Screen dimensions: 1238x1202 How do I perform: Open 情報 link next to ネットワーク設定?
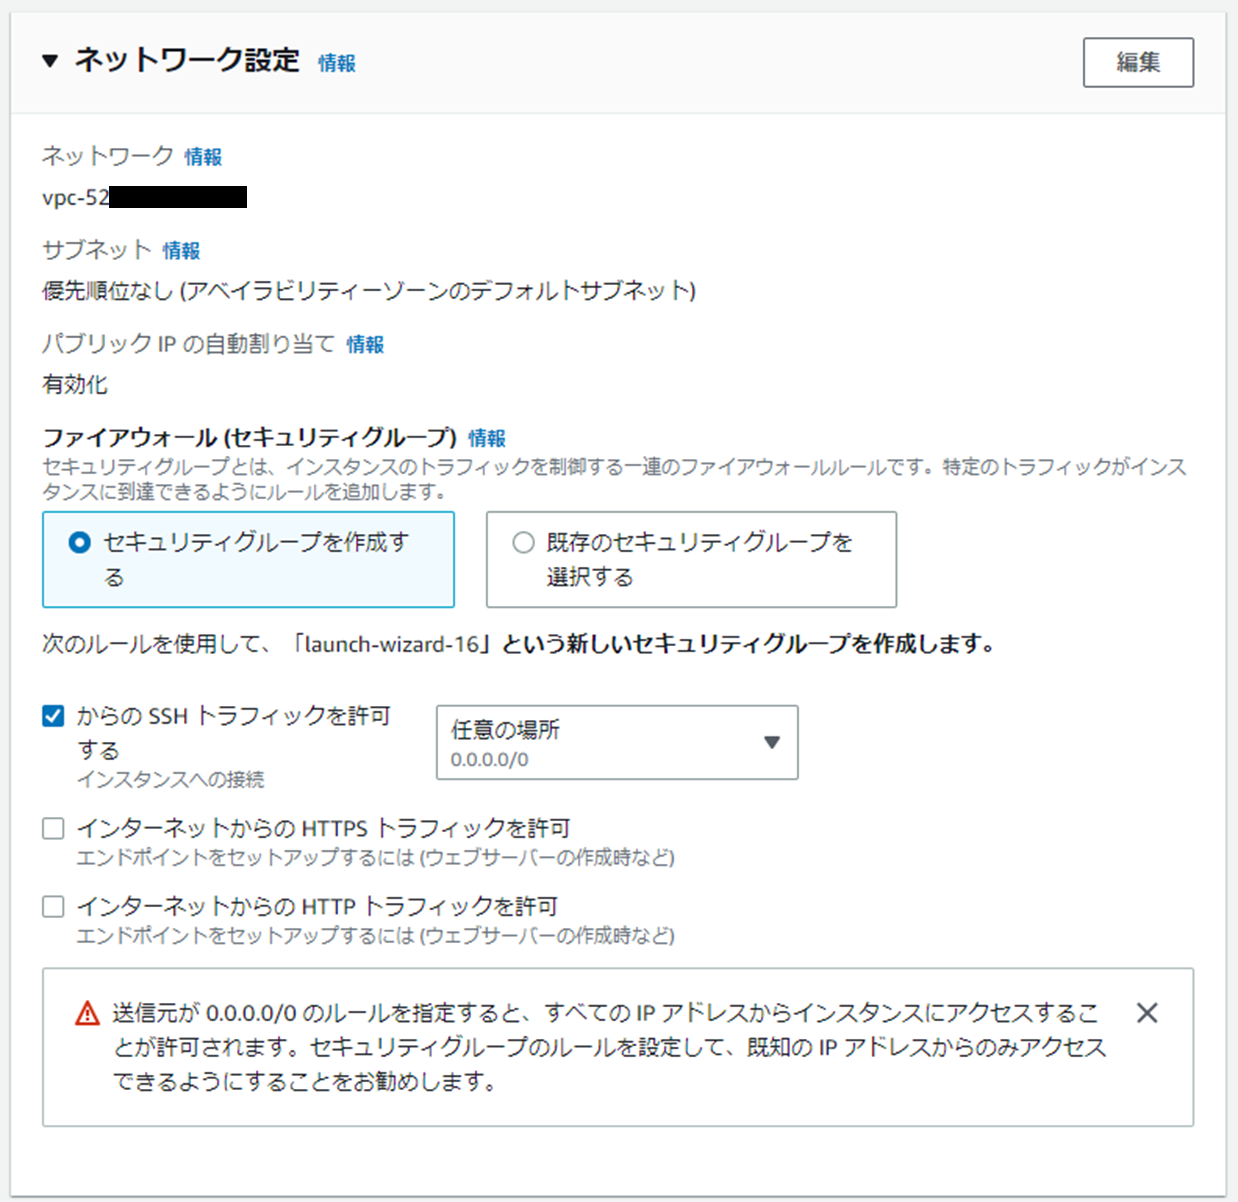pyautogui.click(x=336, y=63)
